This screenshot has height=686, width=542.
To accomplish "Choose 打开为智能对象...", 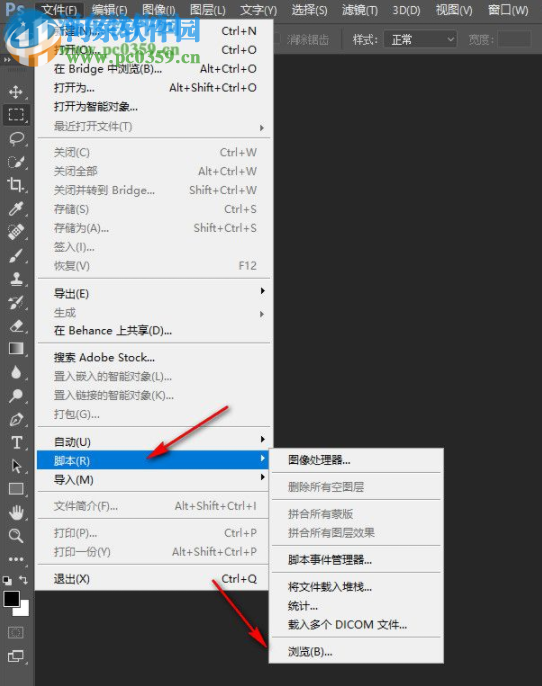I will click(154, 107).
